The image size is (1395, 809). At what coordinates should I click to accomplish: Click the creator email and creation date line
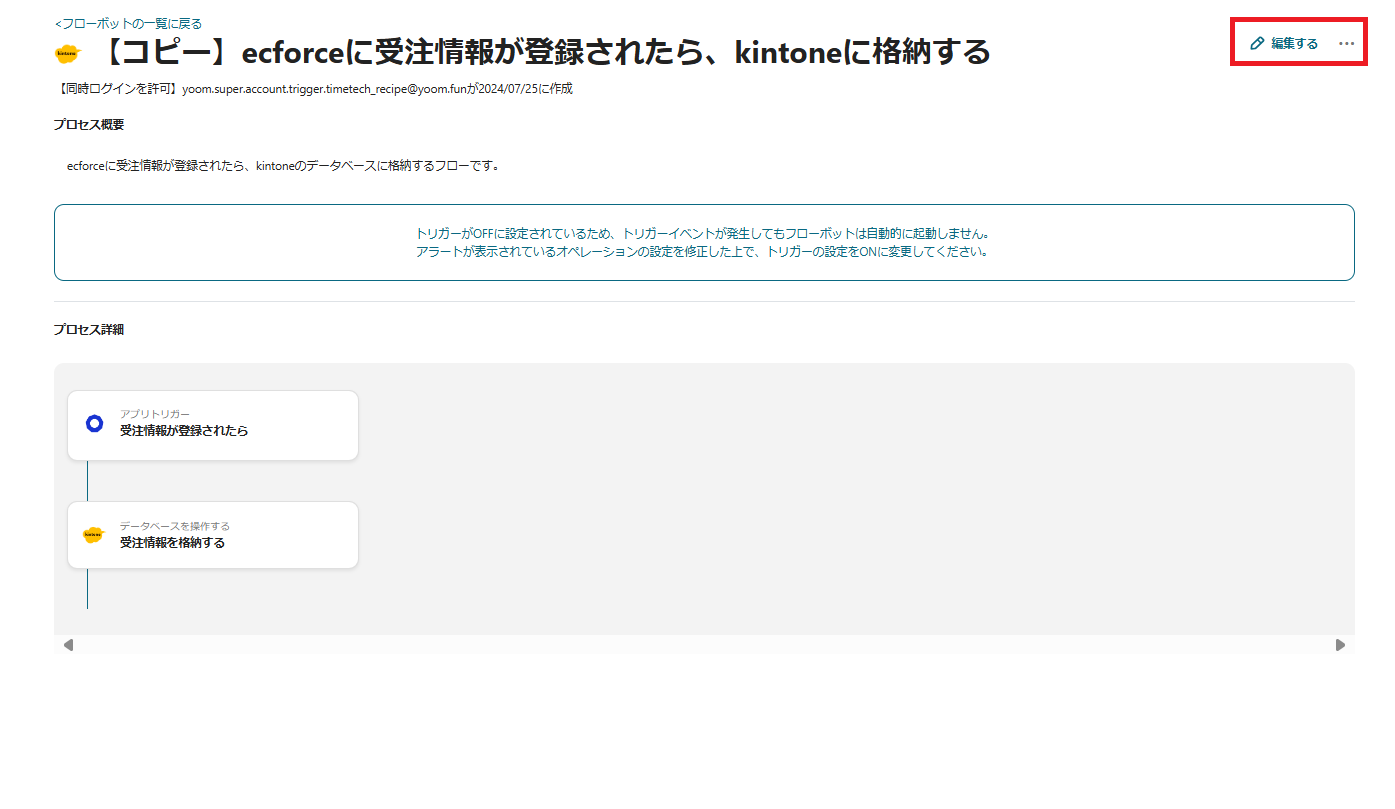point(314,89)
